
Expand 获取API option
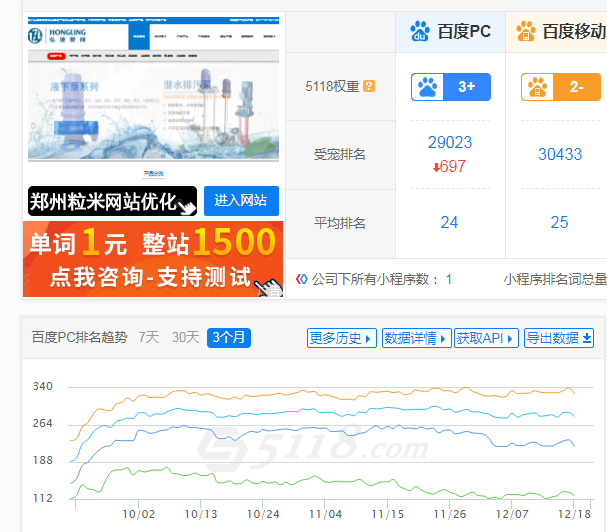[x=486, y=338]
